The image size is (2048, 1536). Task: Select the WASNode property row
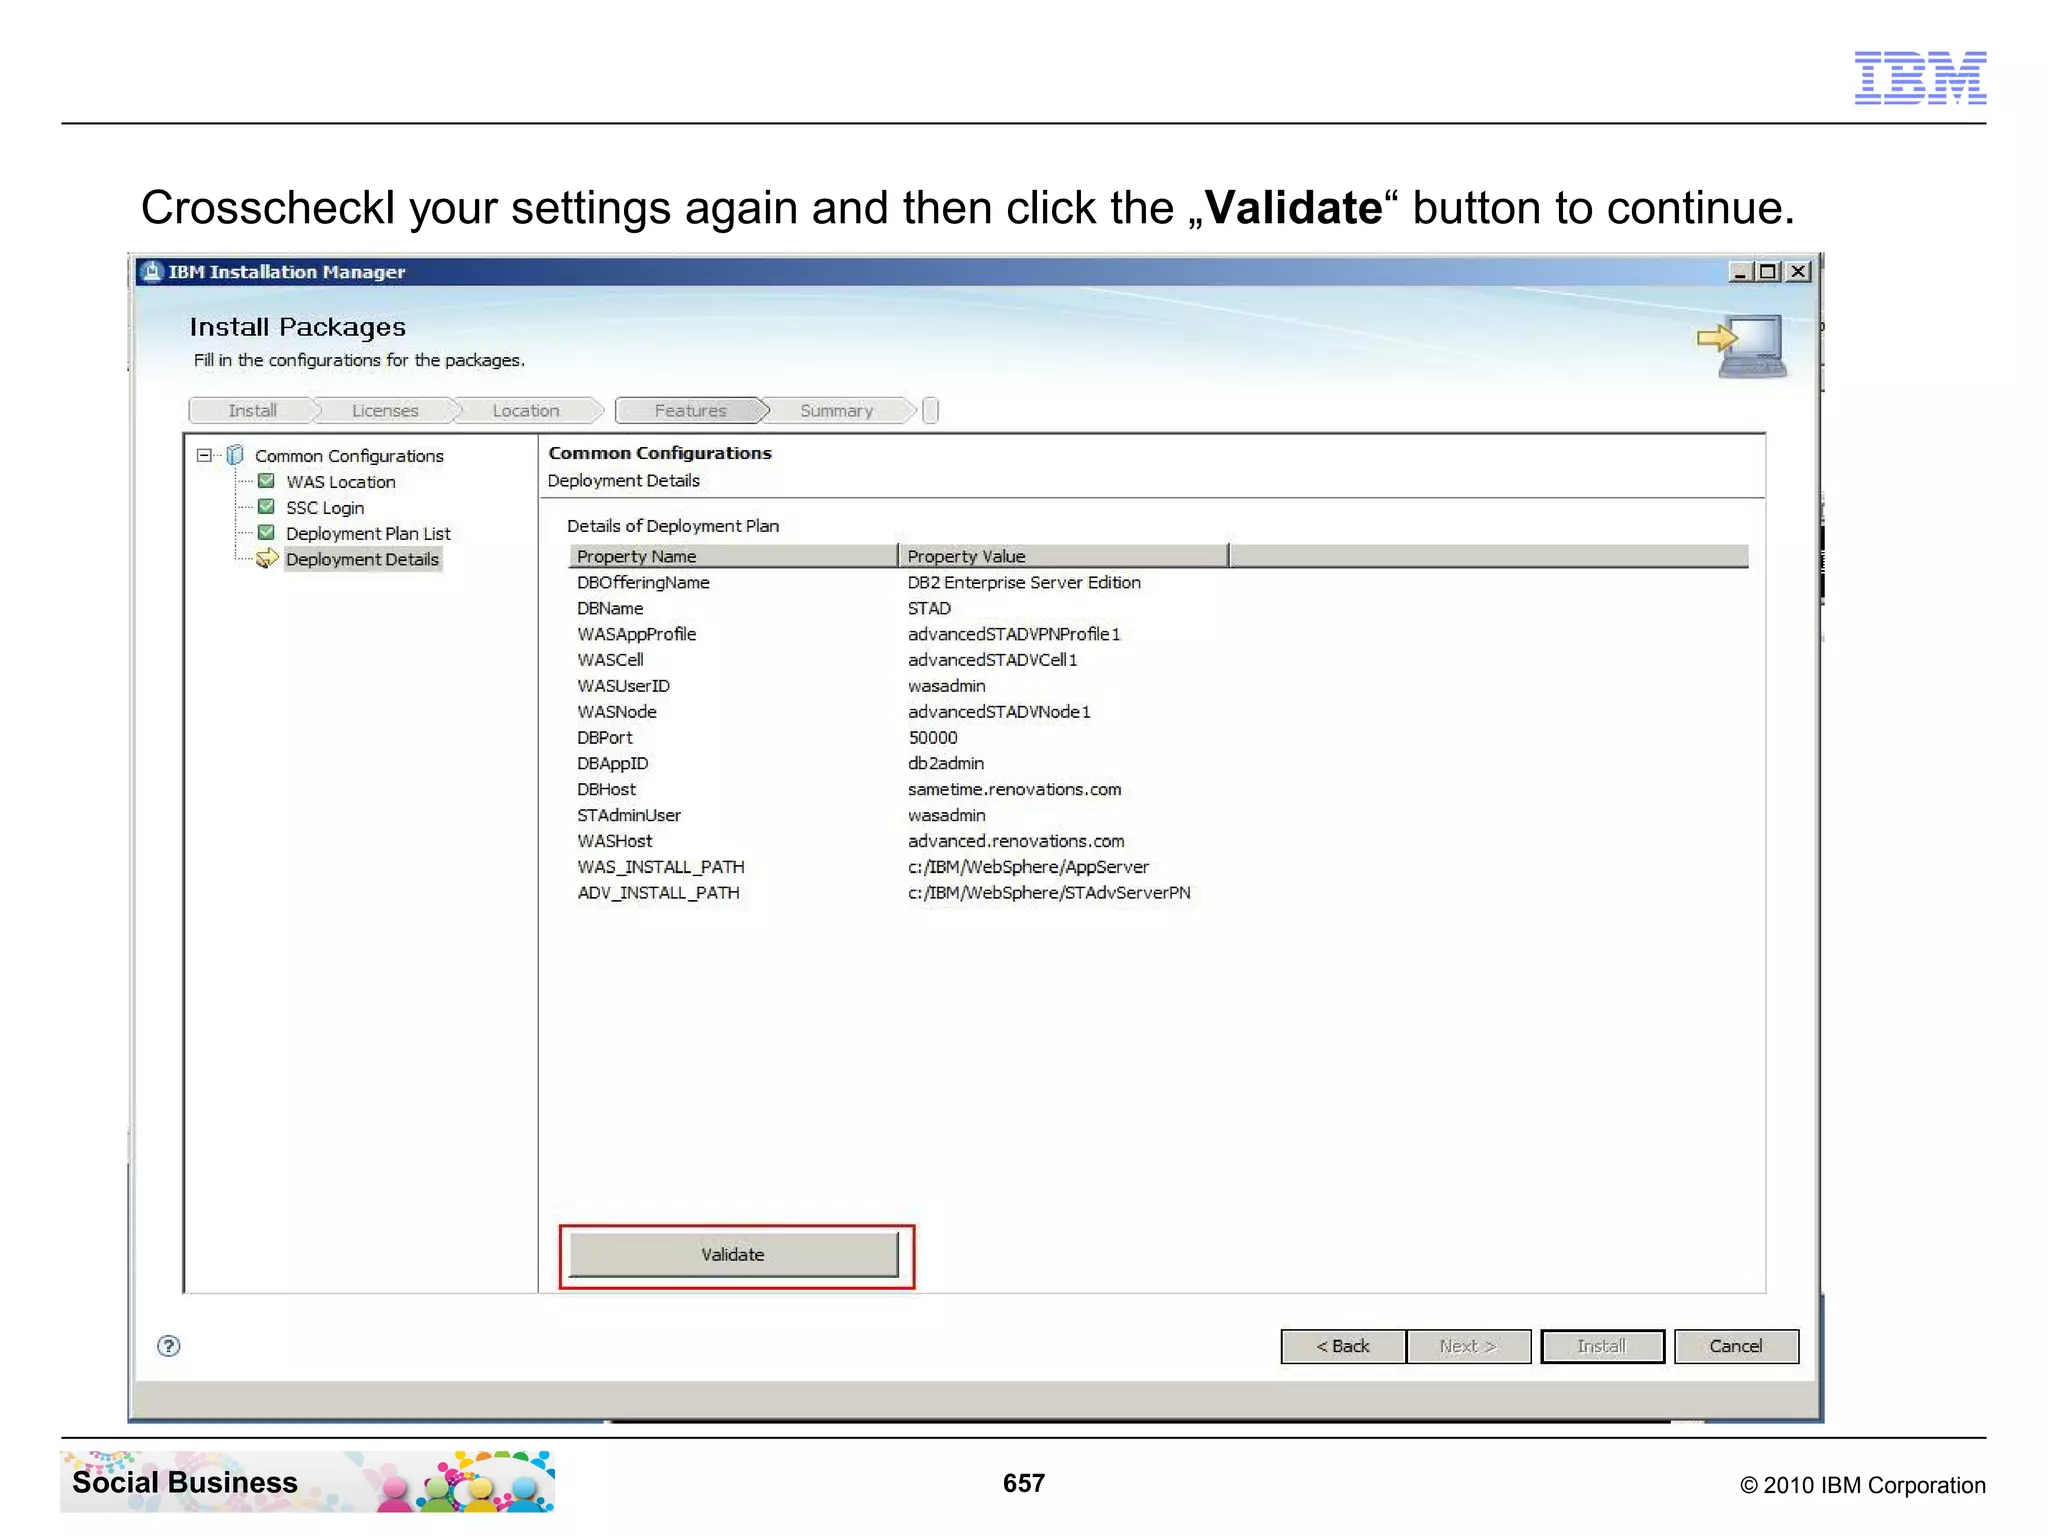point(1158,712)
